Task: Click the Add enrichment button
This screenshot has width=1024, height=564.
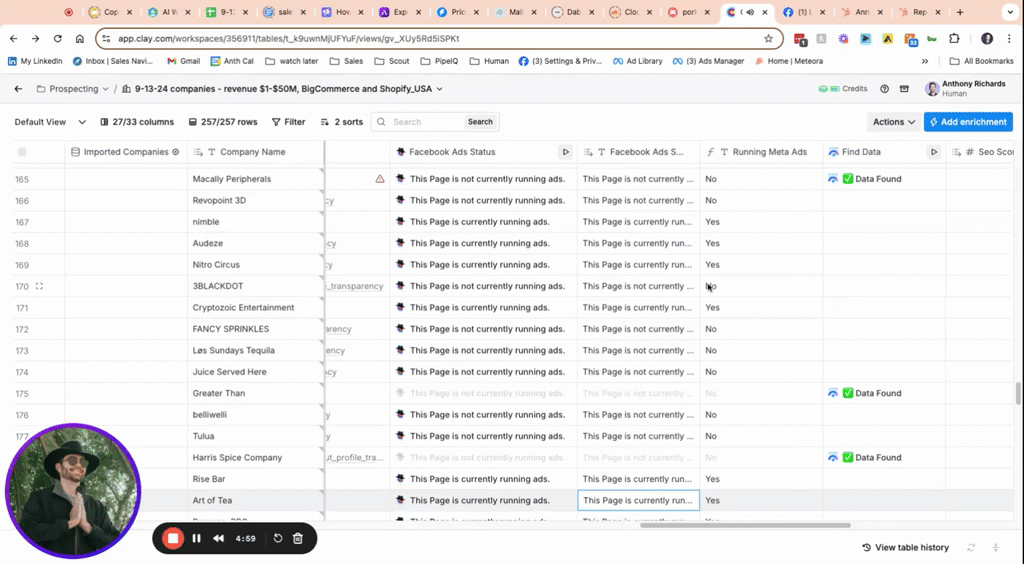Action: (968, 122)
